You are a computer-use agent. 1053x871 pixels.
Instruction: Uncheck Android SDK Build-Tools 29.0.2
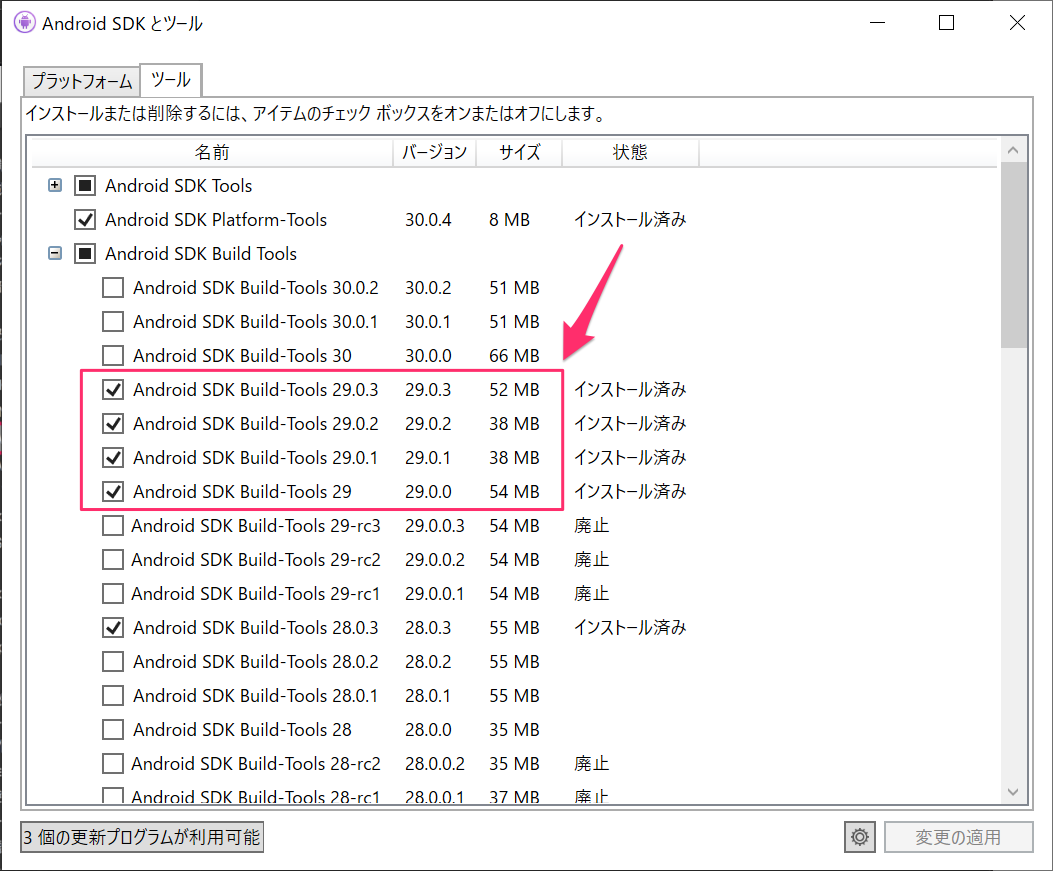click(x=113, y=424)
